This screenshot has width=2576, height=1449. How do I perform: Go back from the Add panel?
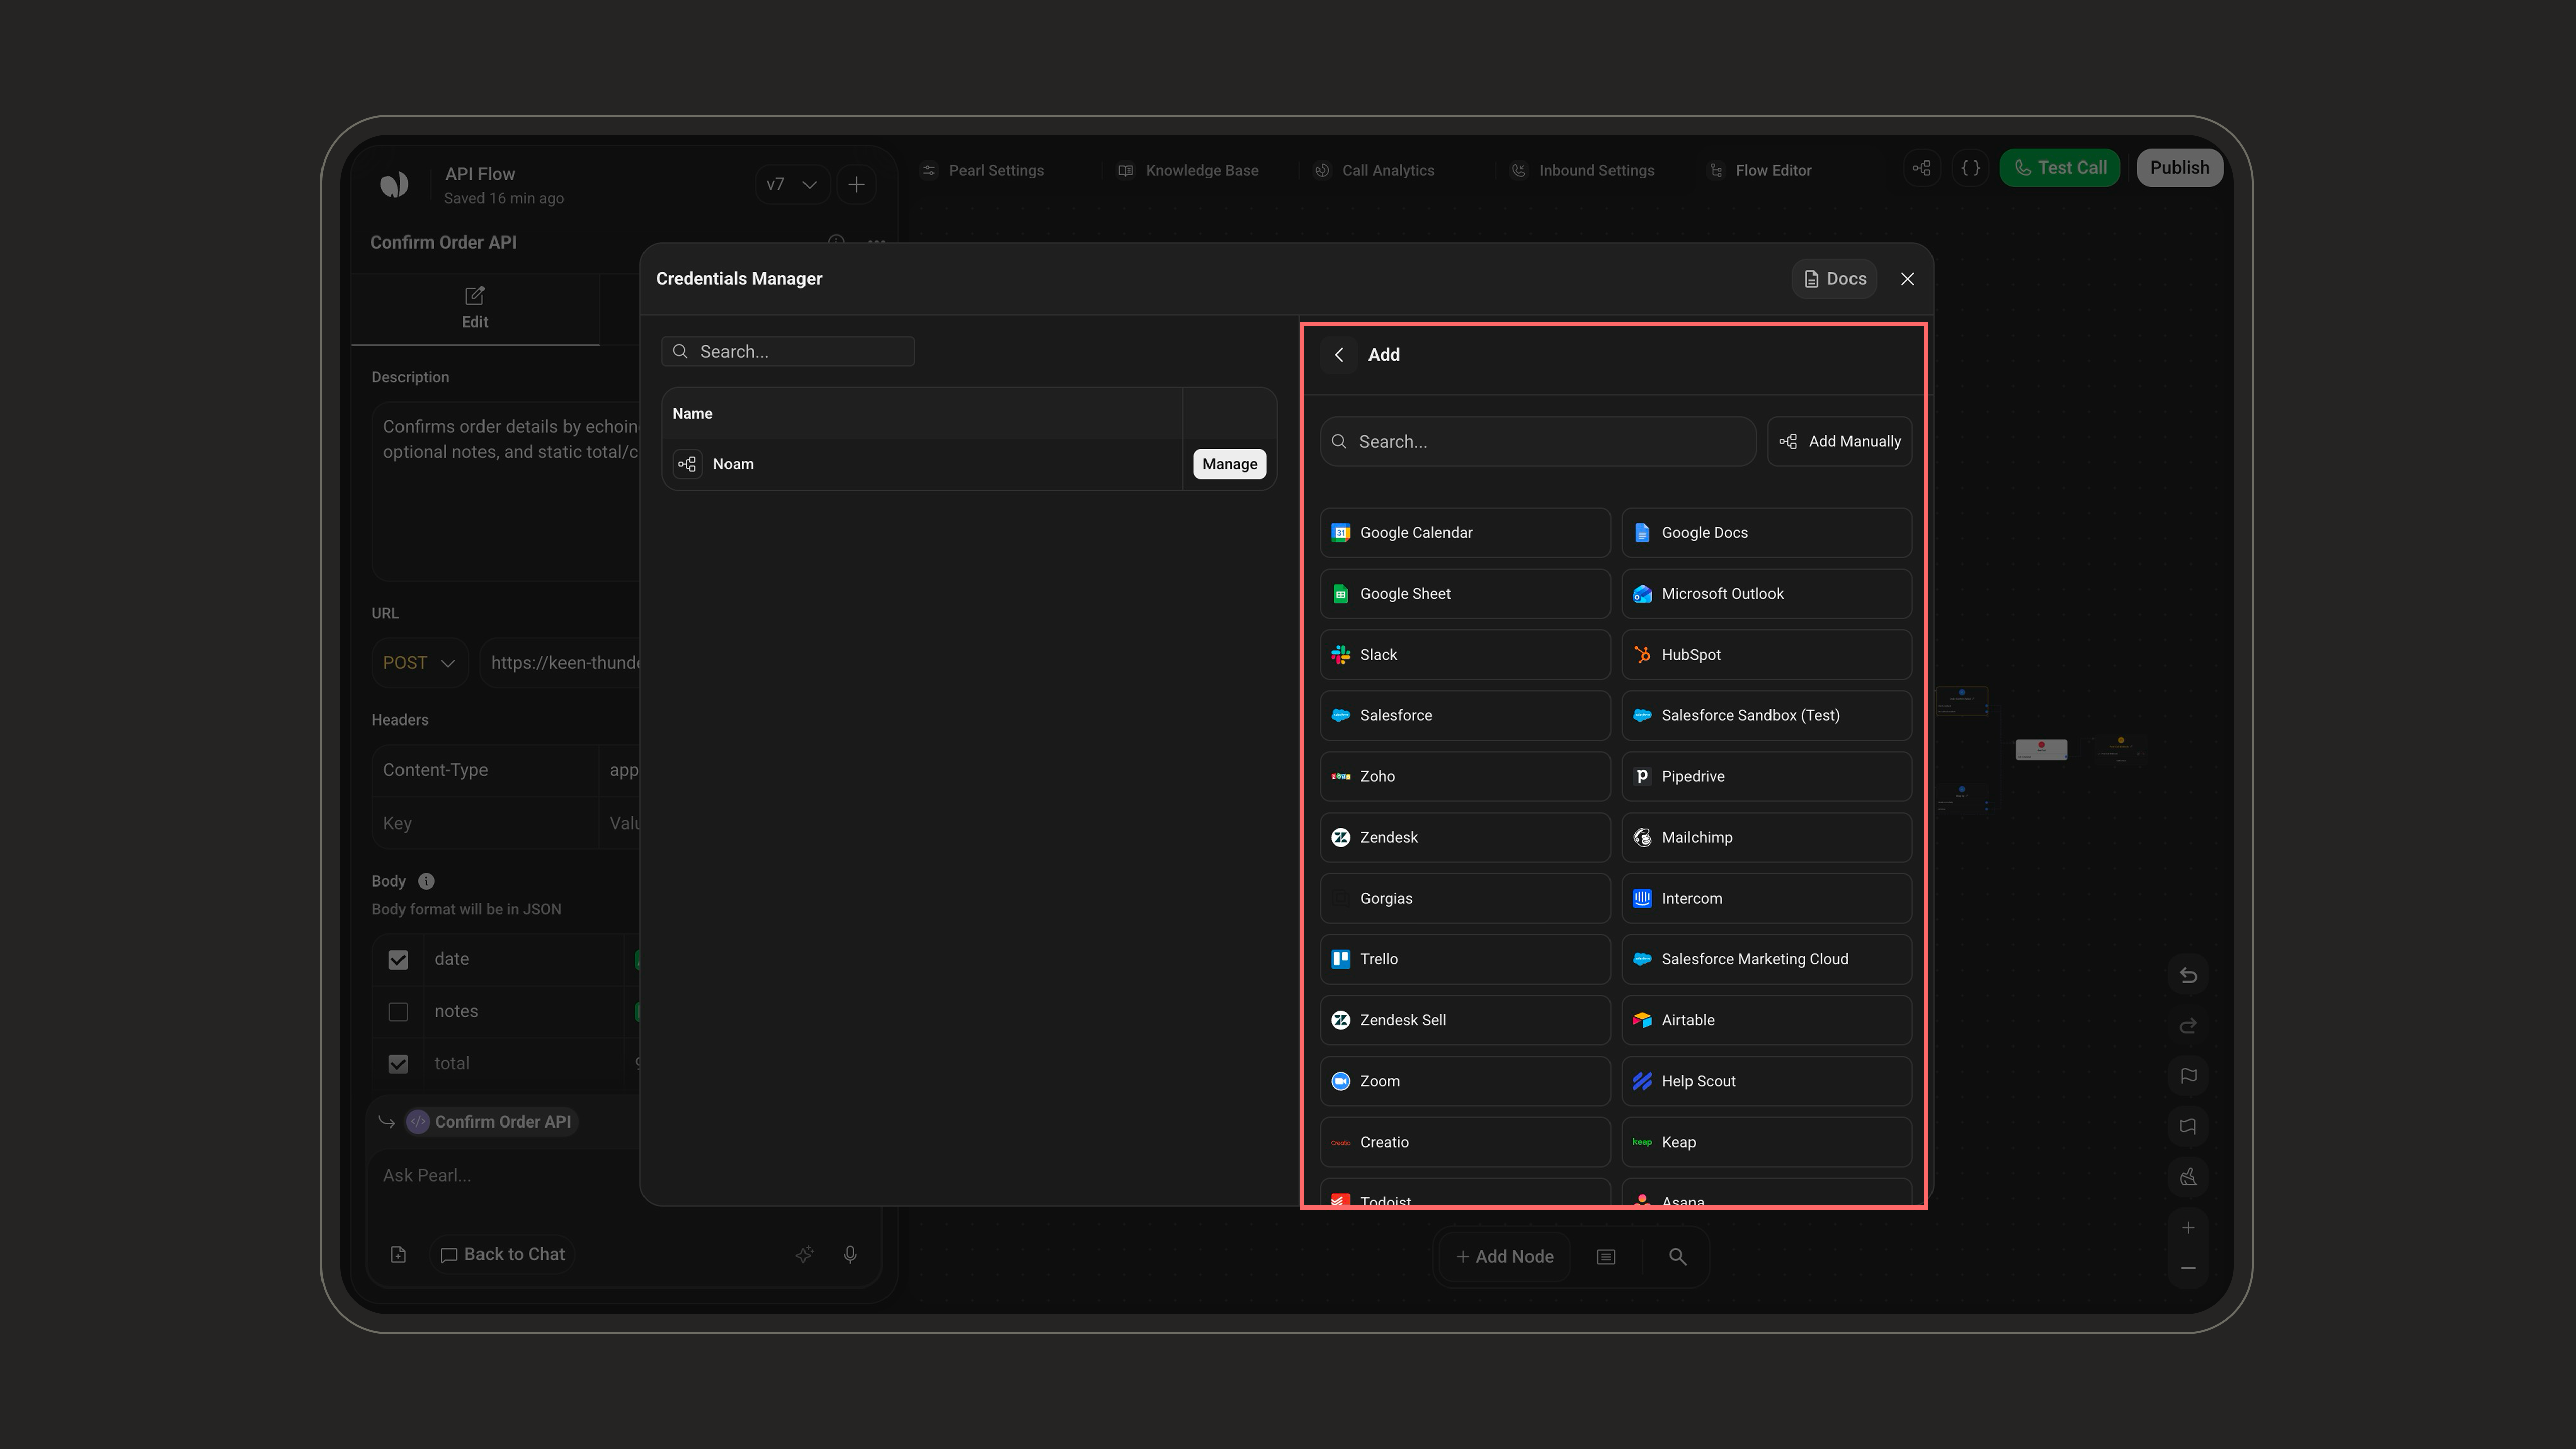pos(1339,355)
